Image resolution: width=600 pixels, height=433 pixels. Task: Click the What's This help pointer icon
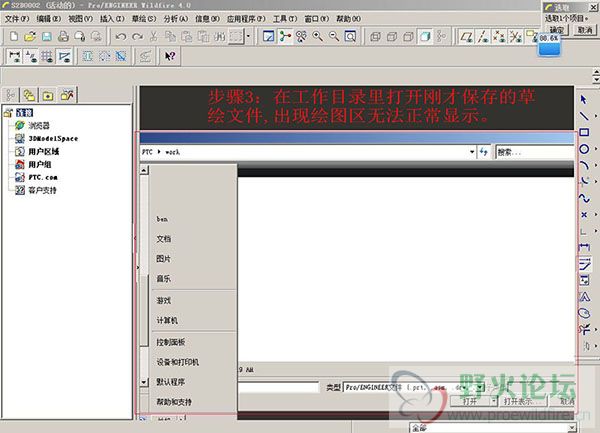pos(170,56)
